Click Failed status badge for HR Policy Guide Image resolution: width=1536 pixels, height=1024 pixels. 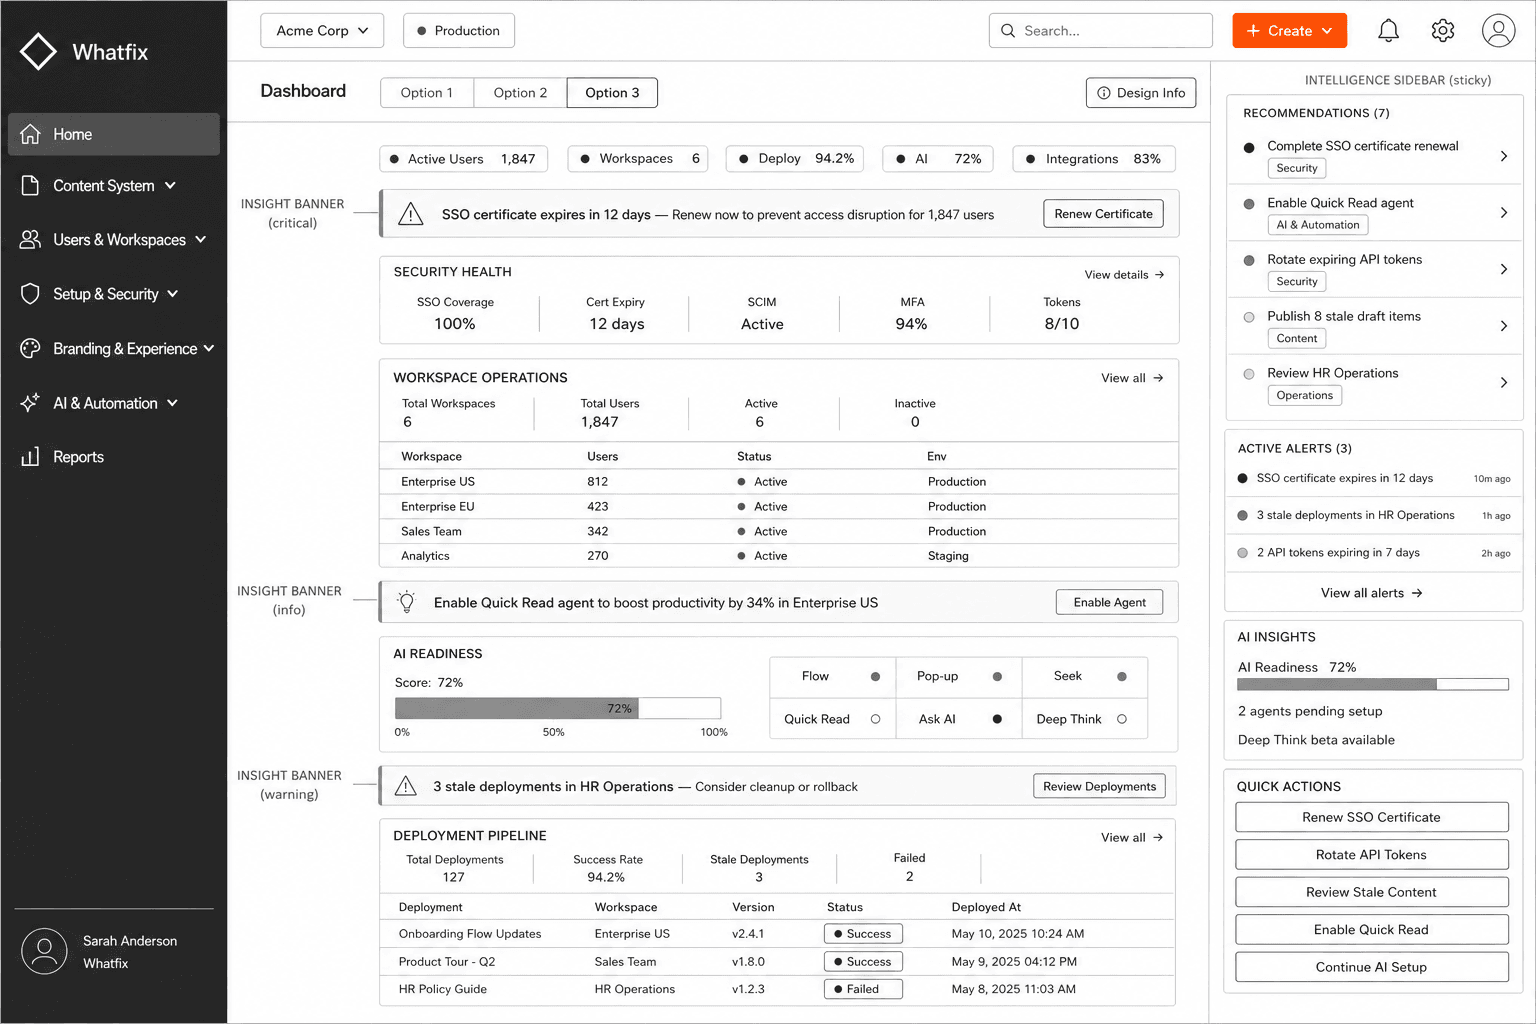[x=863, y=989]
